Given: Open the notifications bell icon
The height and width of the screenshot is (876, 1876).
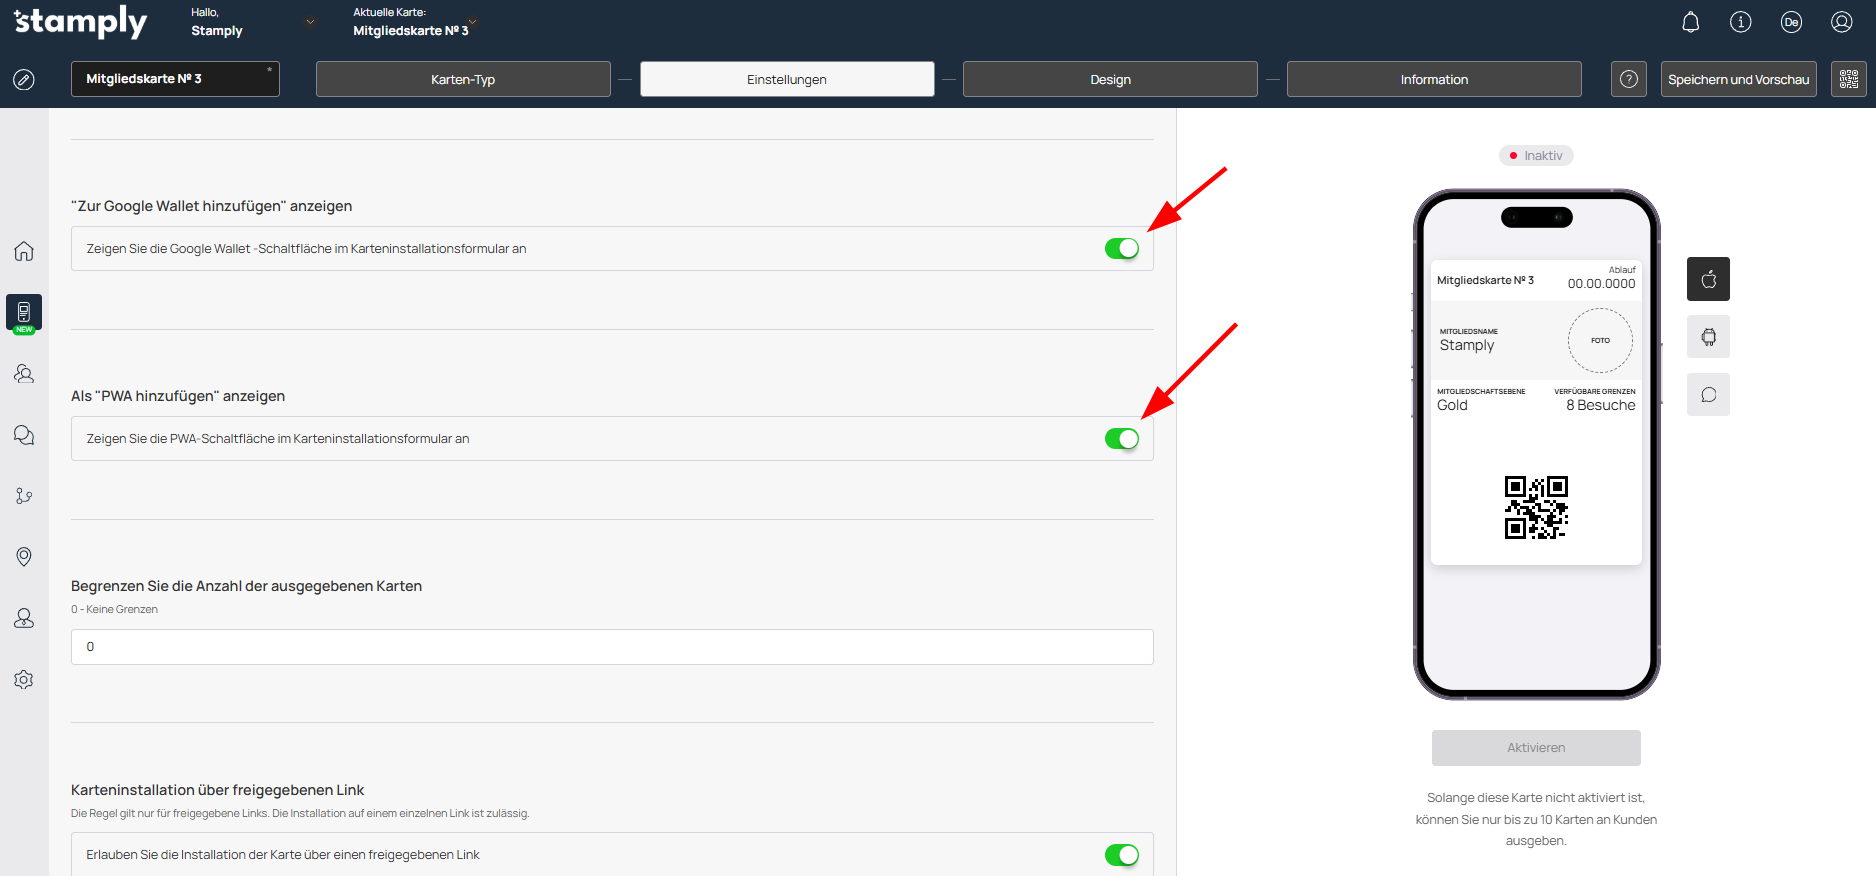Looking at the screenshot, I should [x=1690, y=22].
